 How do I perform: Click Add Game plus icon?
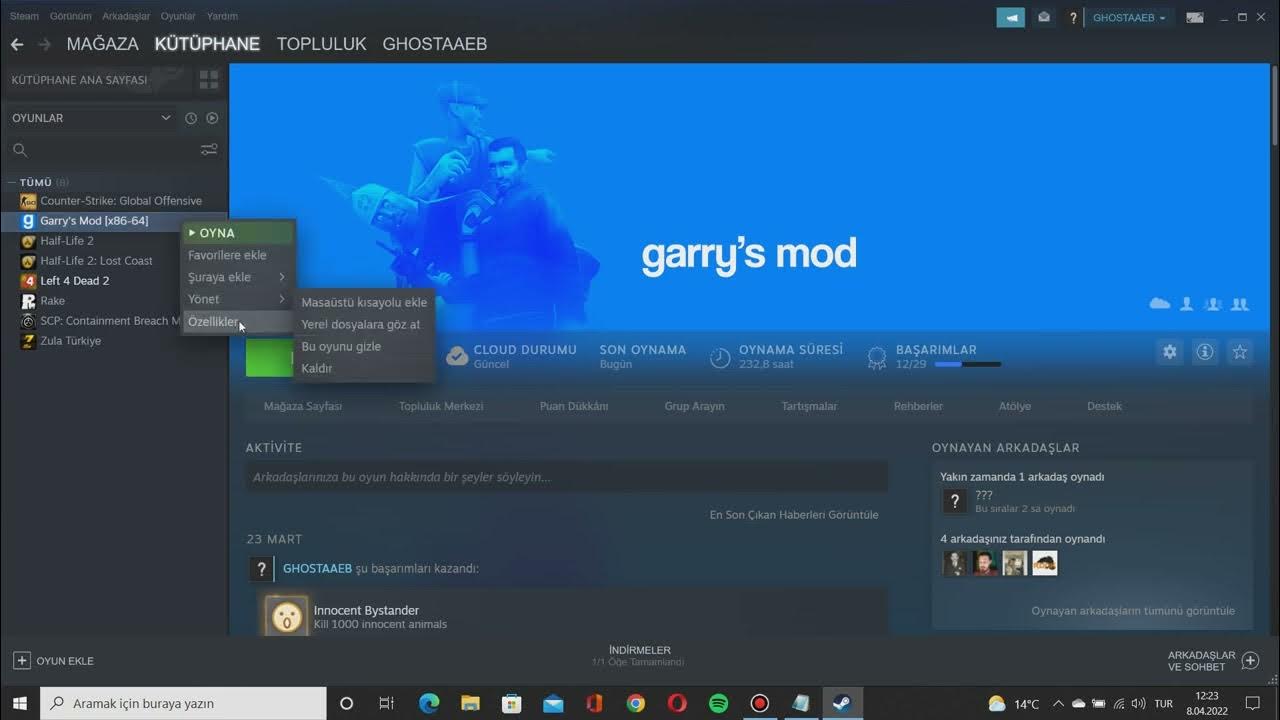(x=22, y=661)
